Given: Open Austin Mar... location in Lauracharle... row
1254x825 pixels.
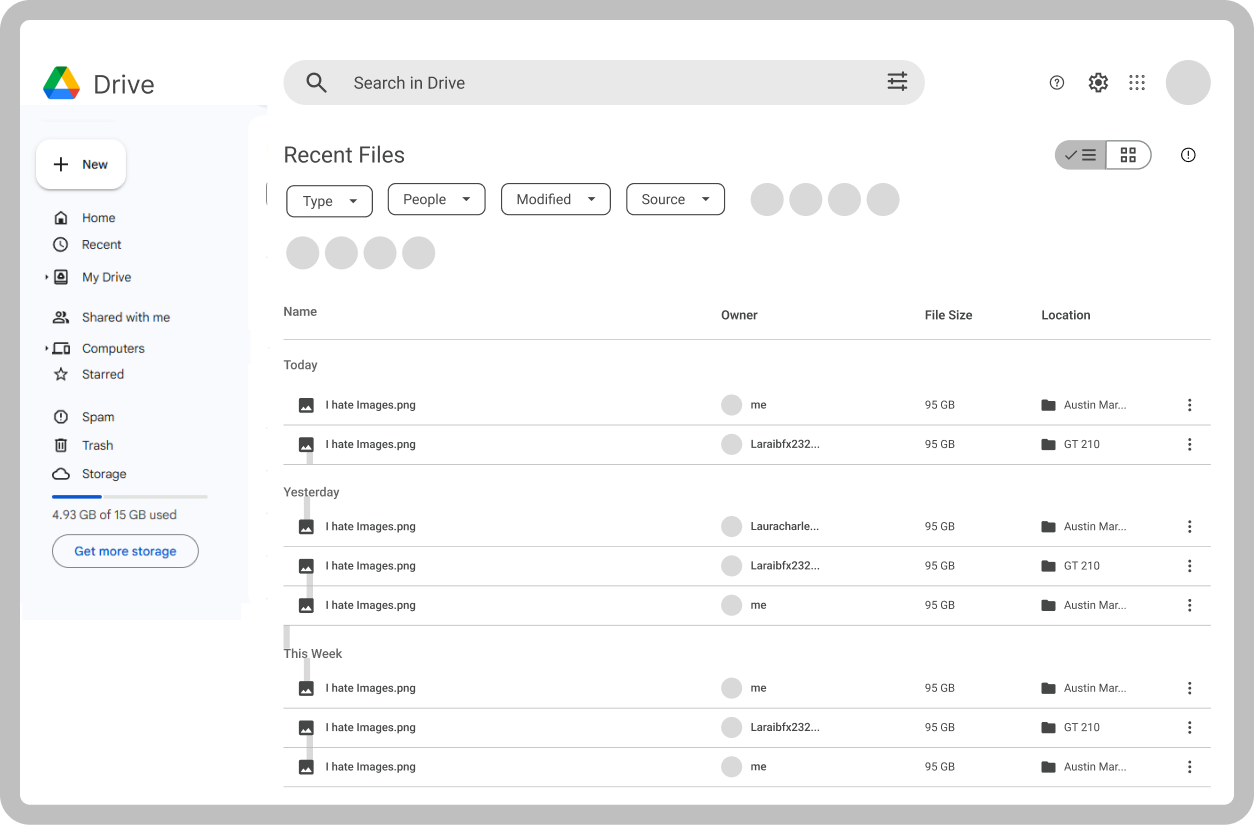Looking at the screenshot, I should click(x=1095, y=526).
